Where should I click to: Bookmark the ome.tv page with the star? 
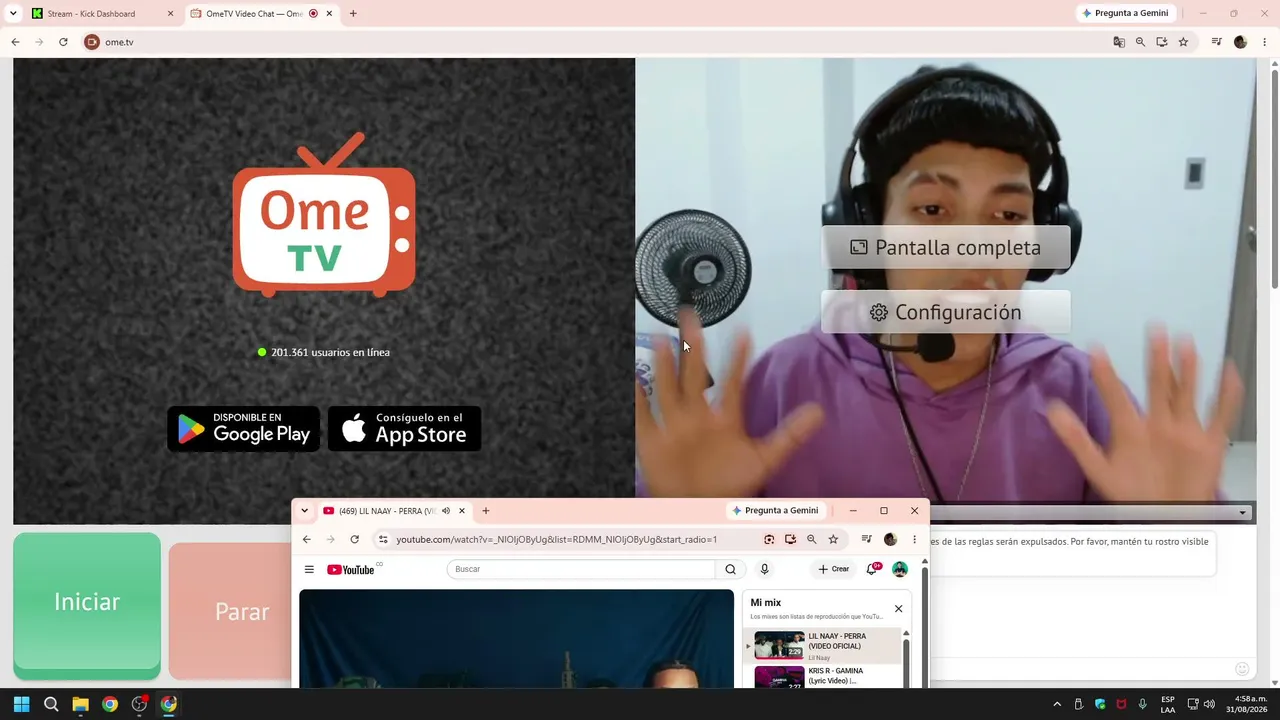click(1183, 42)
